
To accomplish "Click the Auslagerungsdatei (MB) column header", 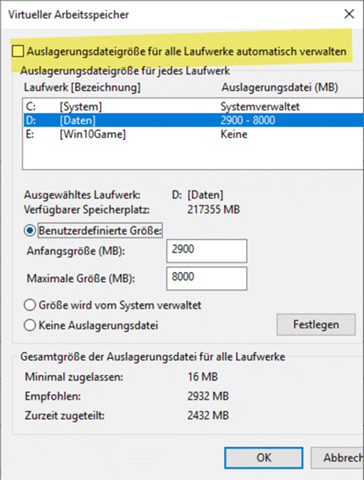I will [280, 87].
